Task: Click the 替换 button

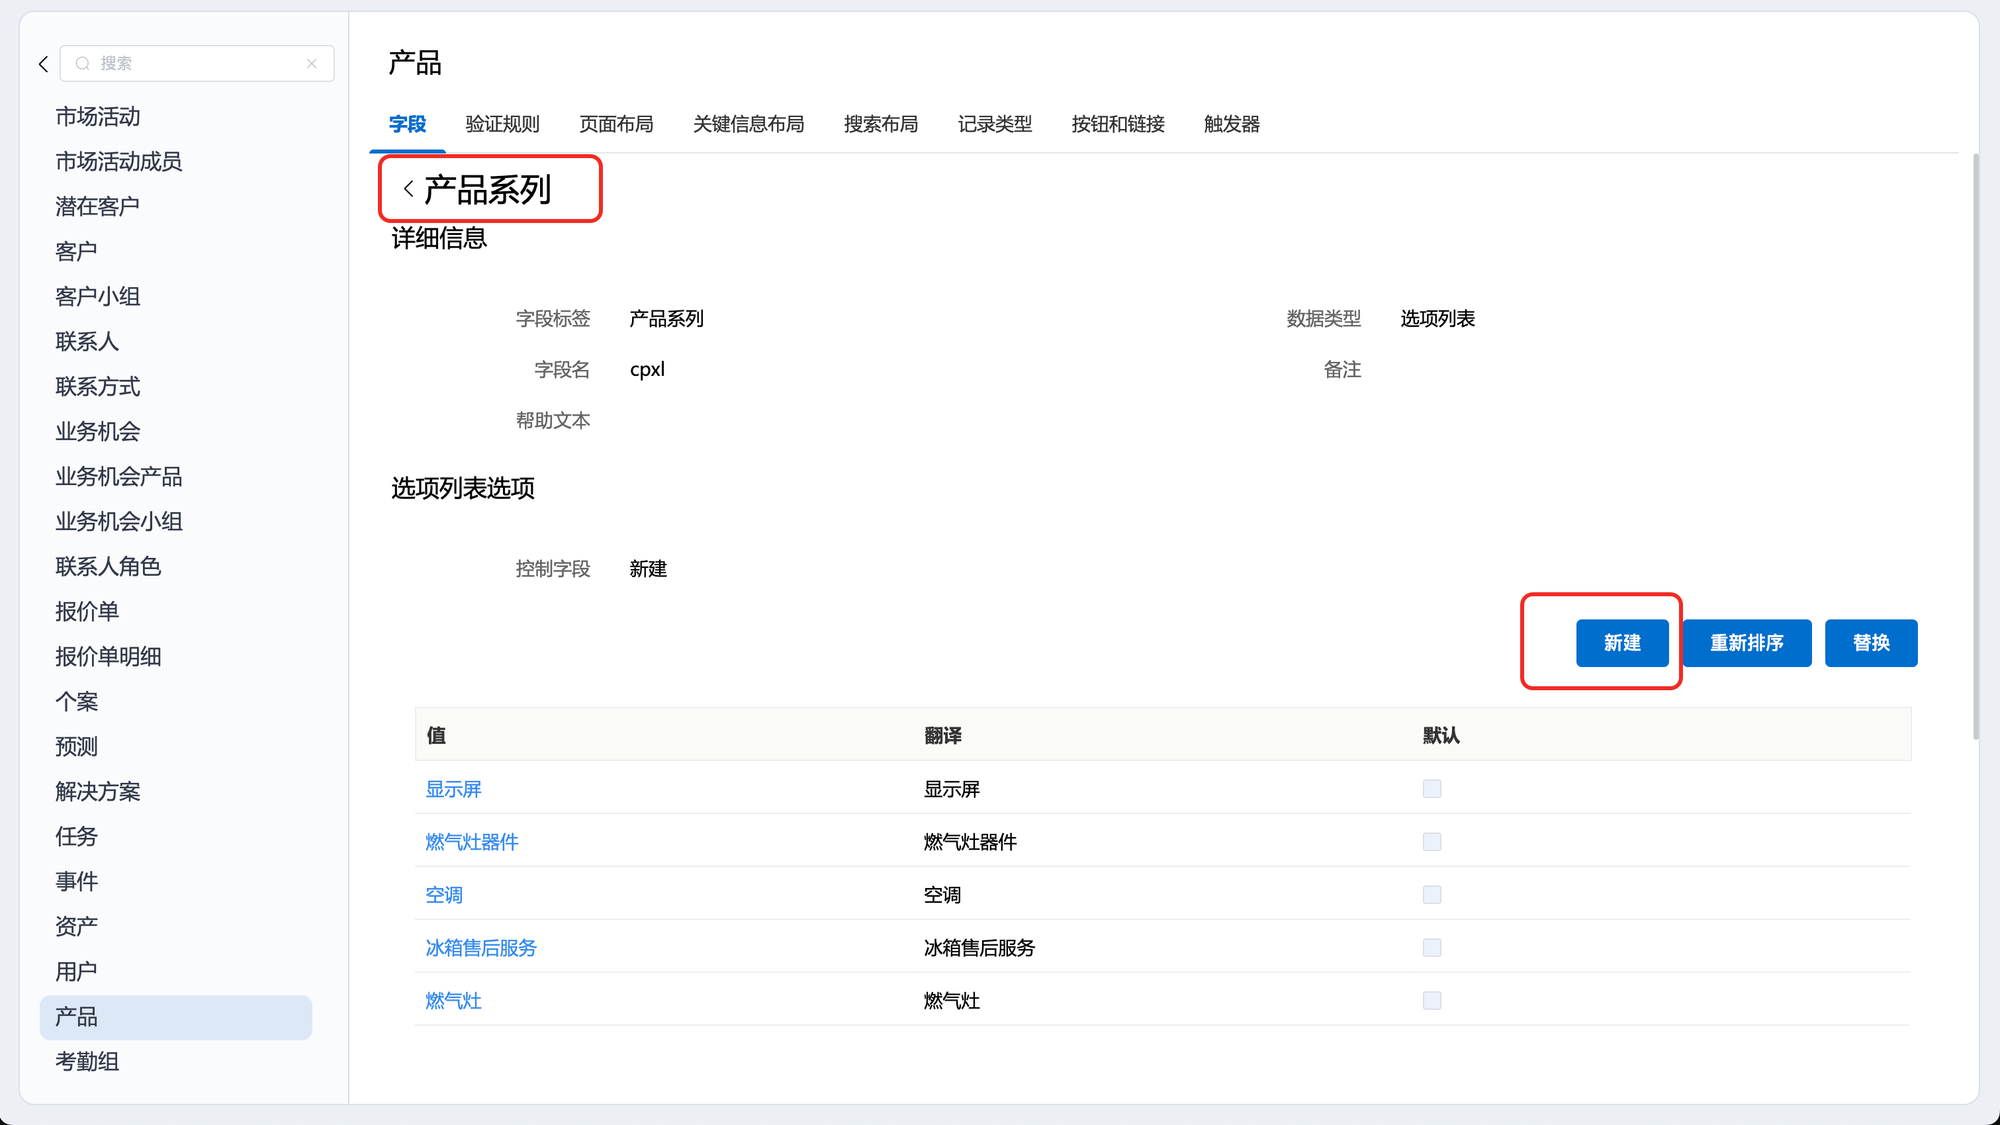Action: 1870,643
